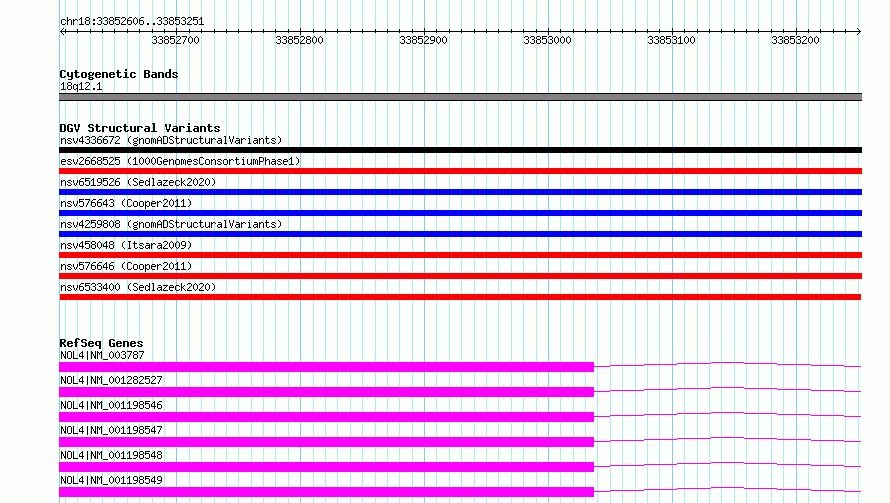Click ruler position 33852800
Screen dimensions: 890x503
point(299,40)
